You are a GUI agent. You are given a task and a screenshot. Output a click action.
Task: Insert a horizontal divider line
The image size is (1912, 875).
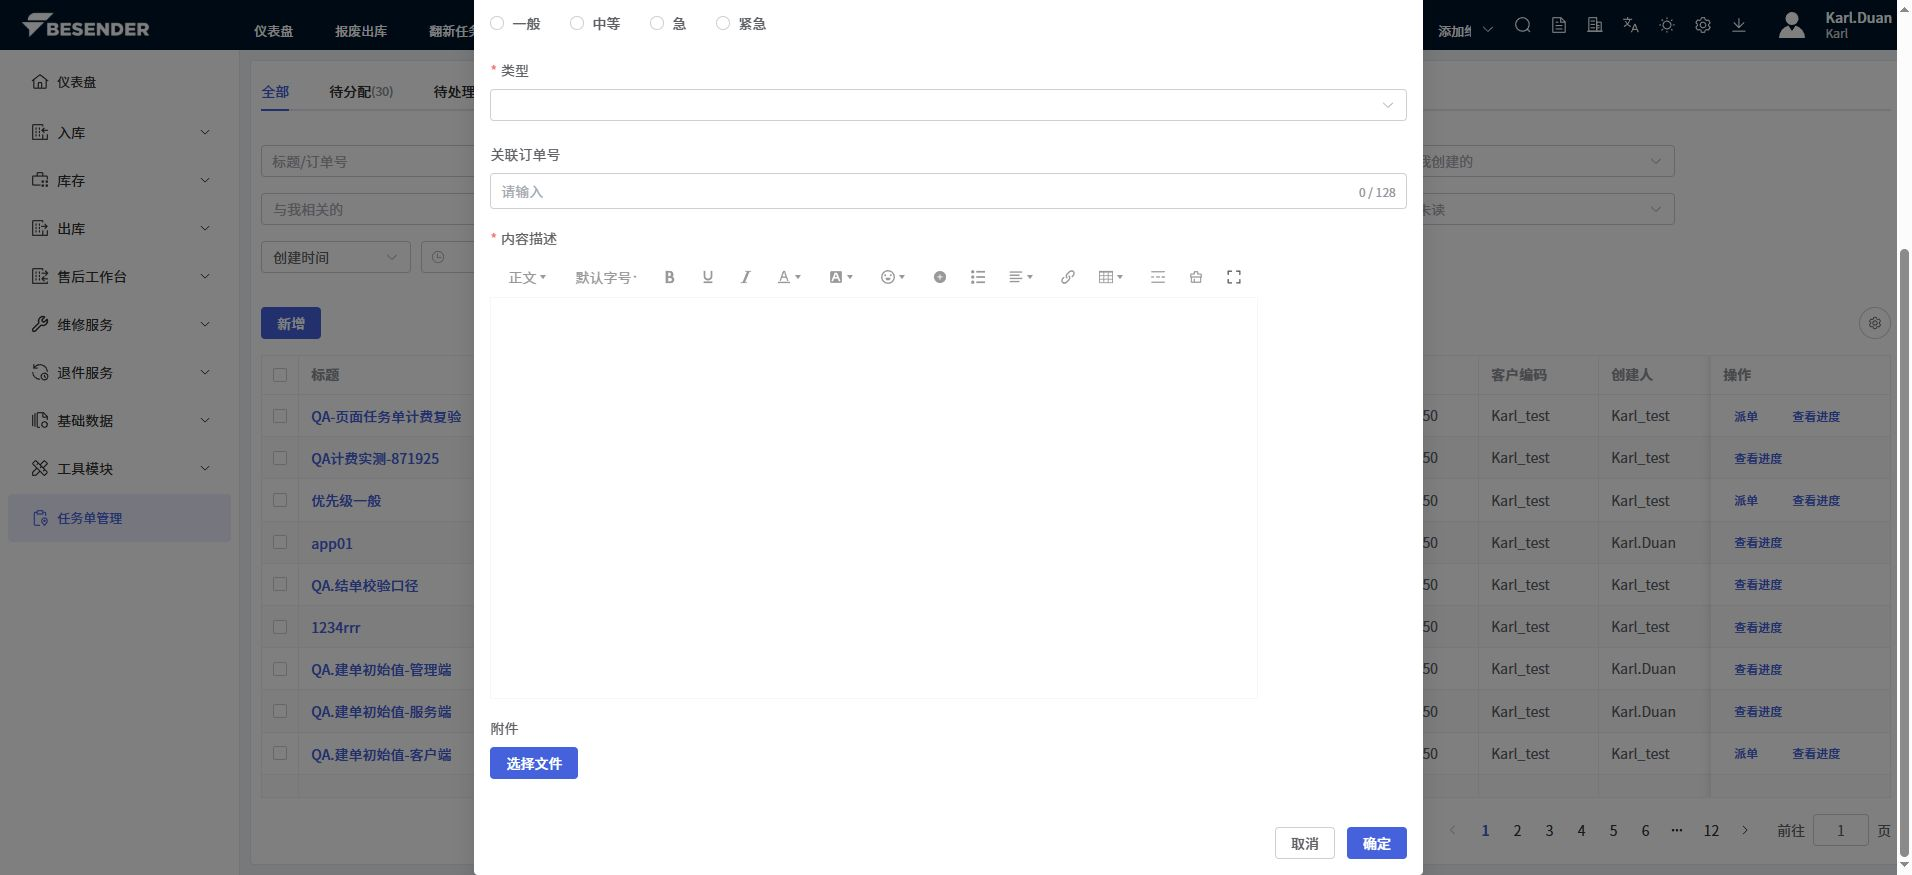tap(1158, 277)
